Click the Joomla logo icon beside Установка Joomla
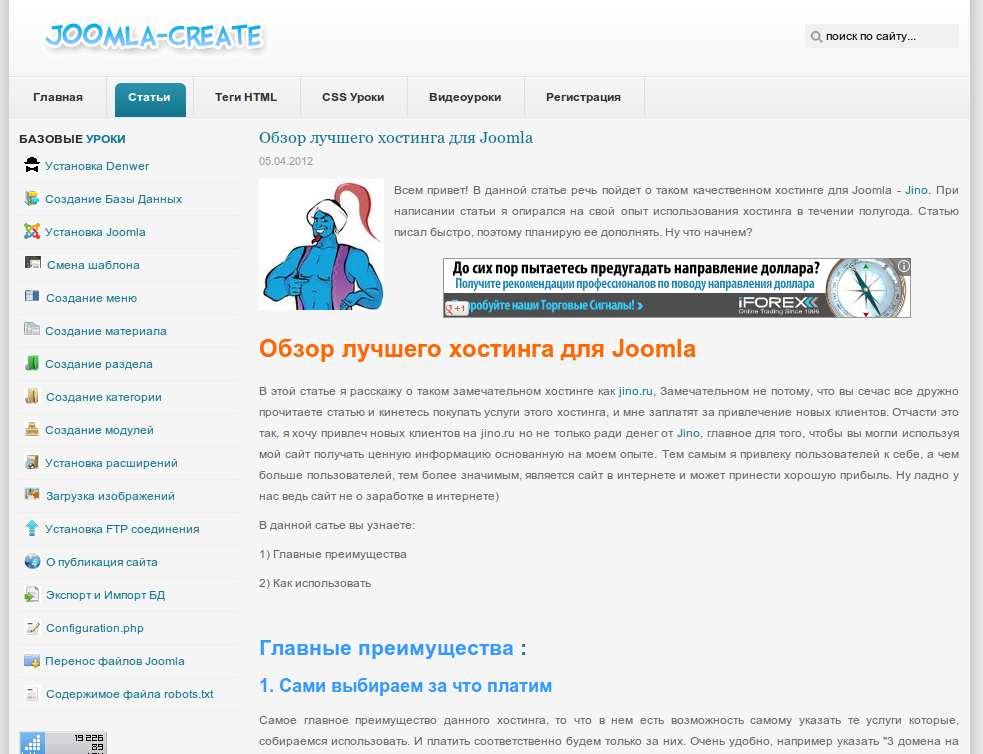This screenshot has width=983, height=754. point(32,231)
